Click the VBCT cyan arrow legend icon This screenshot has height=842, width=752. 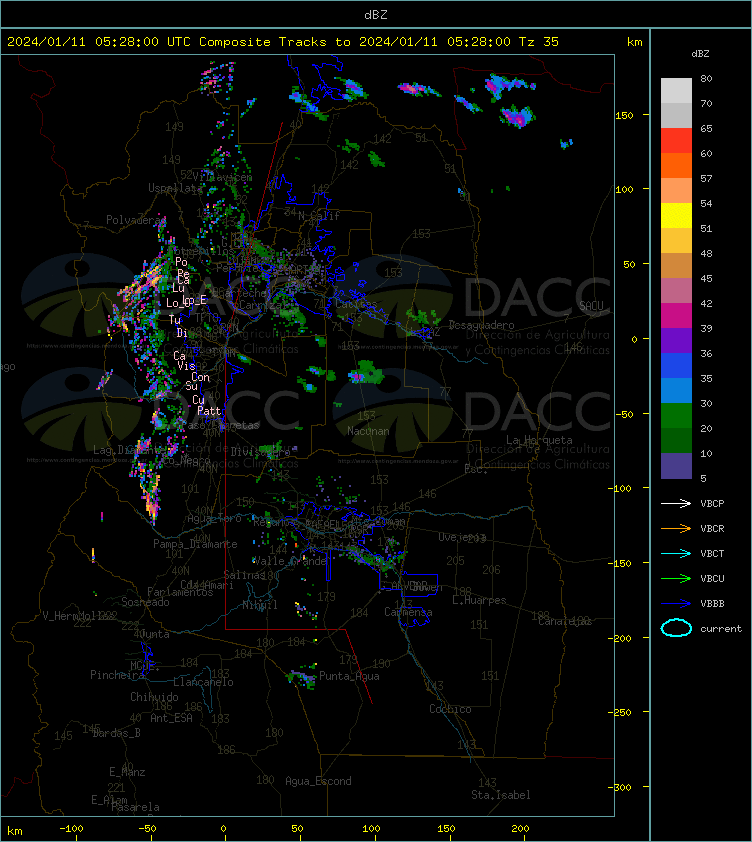click(x=676, y=553)
